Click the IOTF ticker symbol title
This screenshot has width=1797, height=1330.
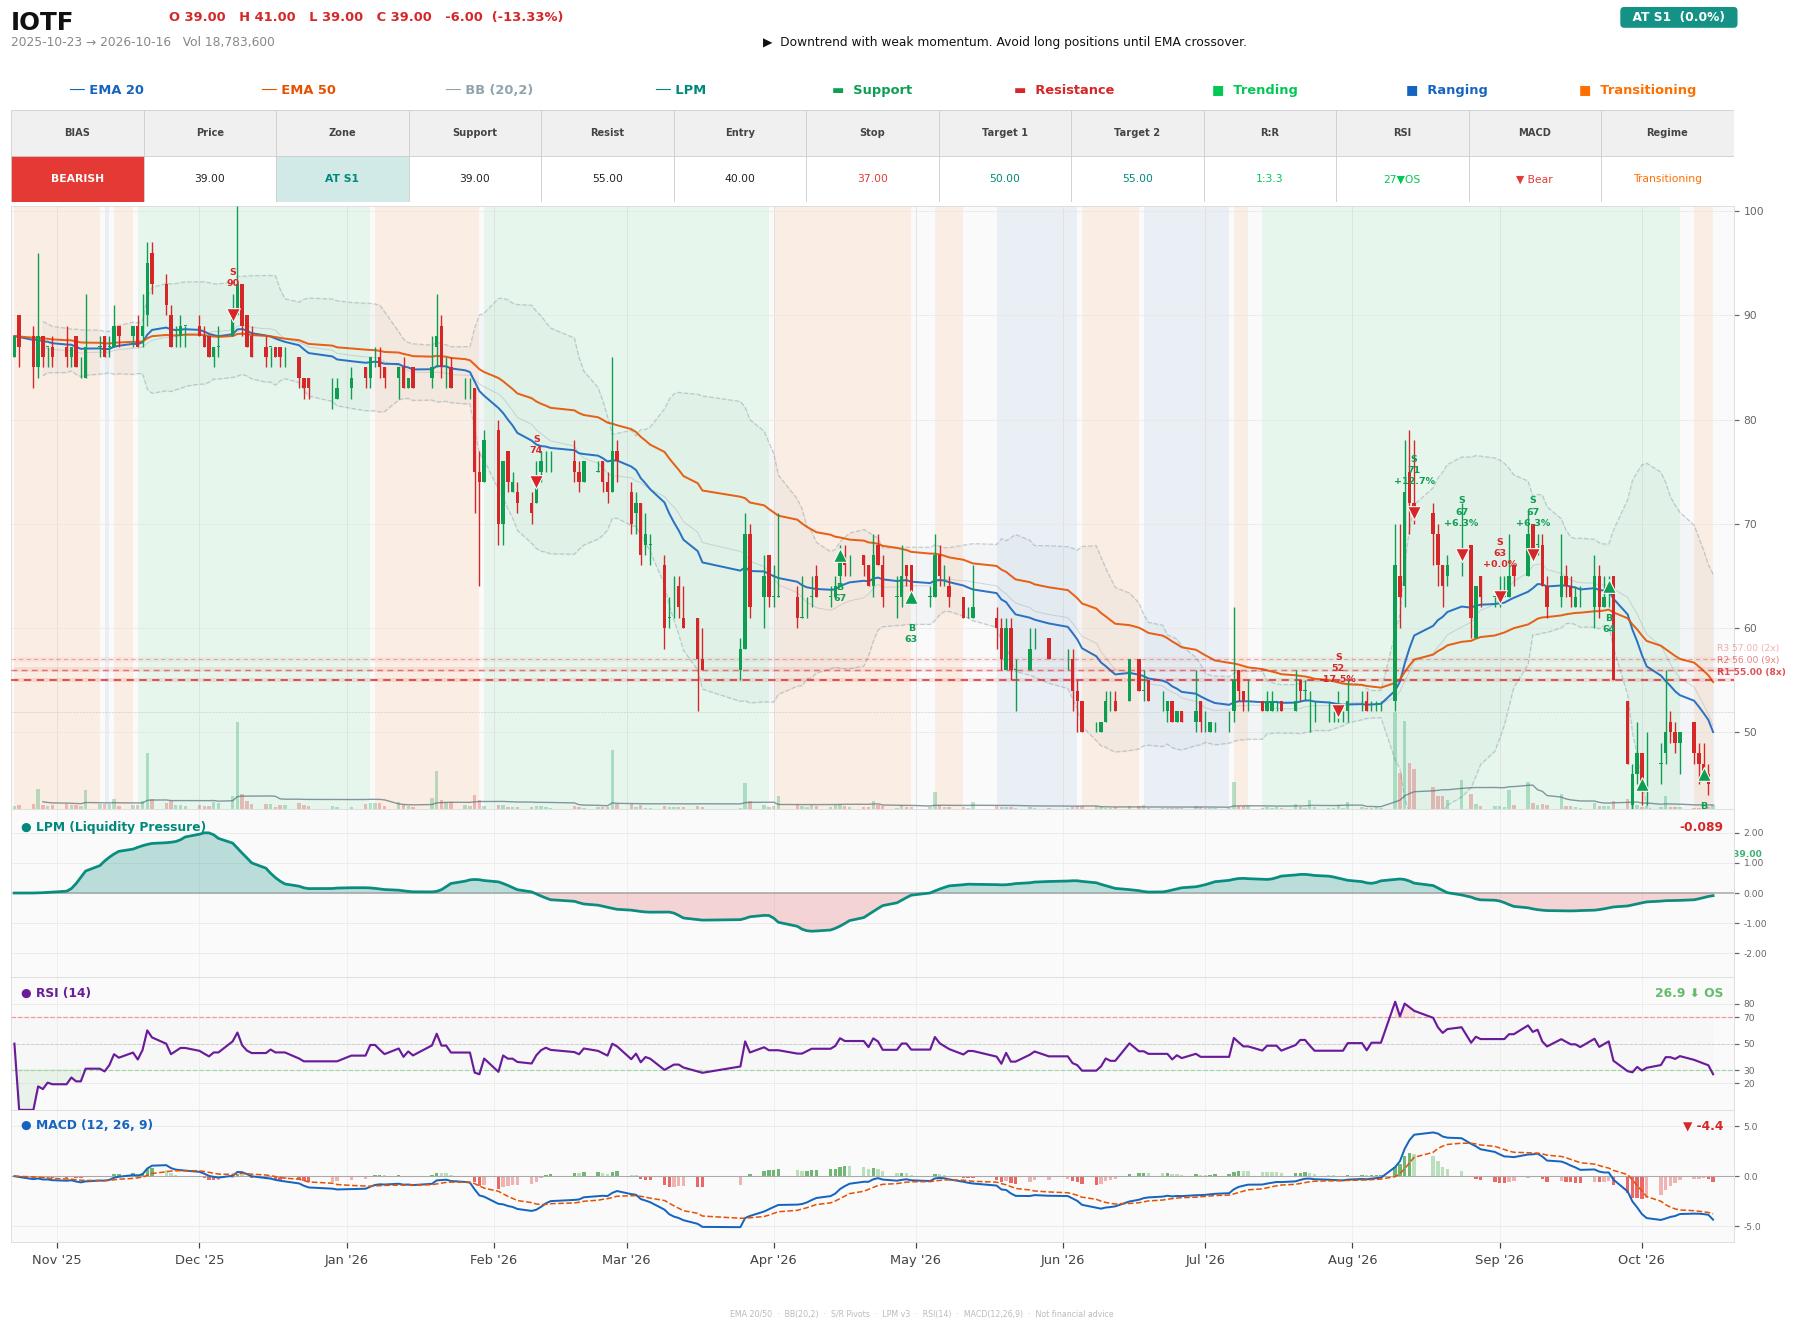(x=42, y=21)
